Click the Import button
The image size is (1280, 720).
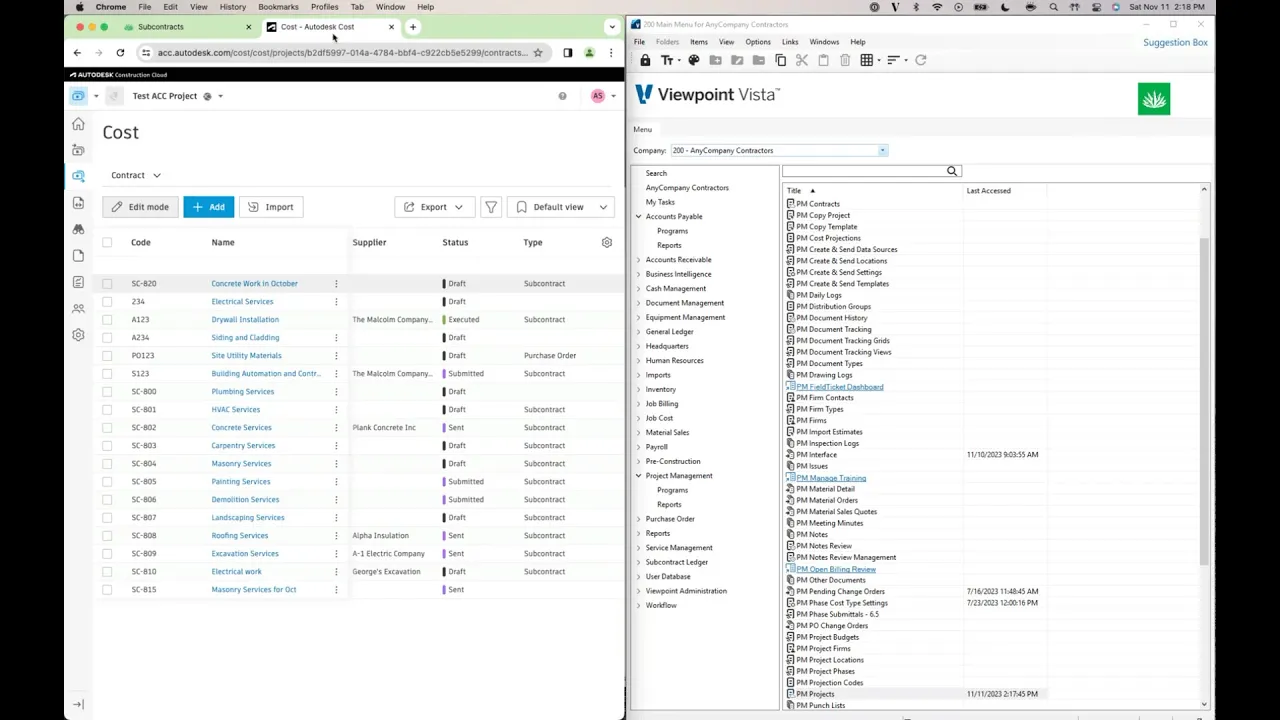(270, 207)
